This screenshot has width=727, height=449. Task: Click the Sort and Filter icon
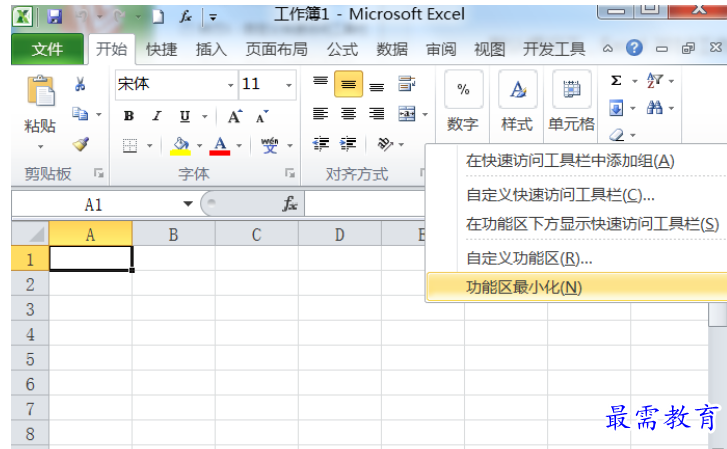pyautogui.click(x=655, y=81)
